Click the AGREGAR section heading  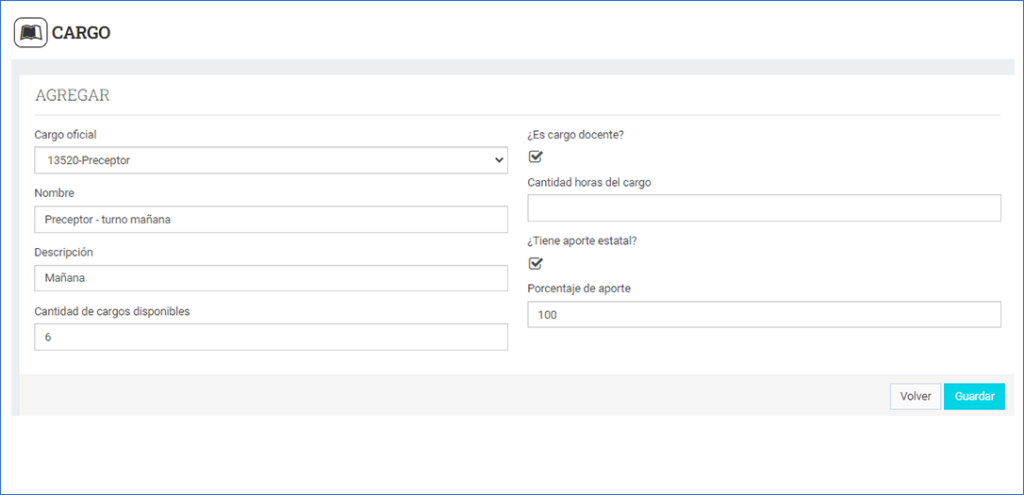pyautogui.click(x=72, y=96)
